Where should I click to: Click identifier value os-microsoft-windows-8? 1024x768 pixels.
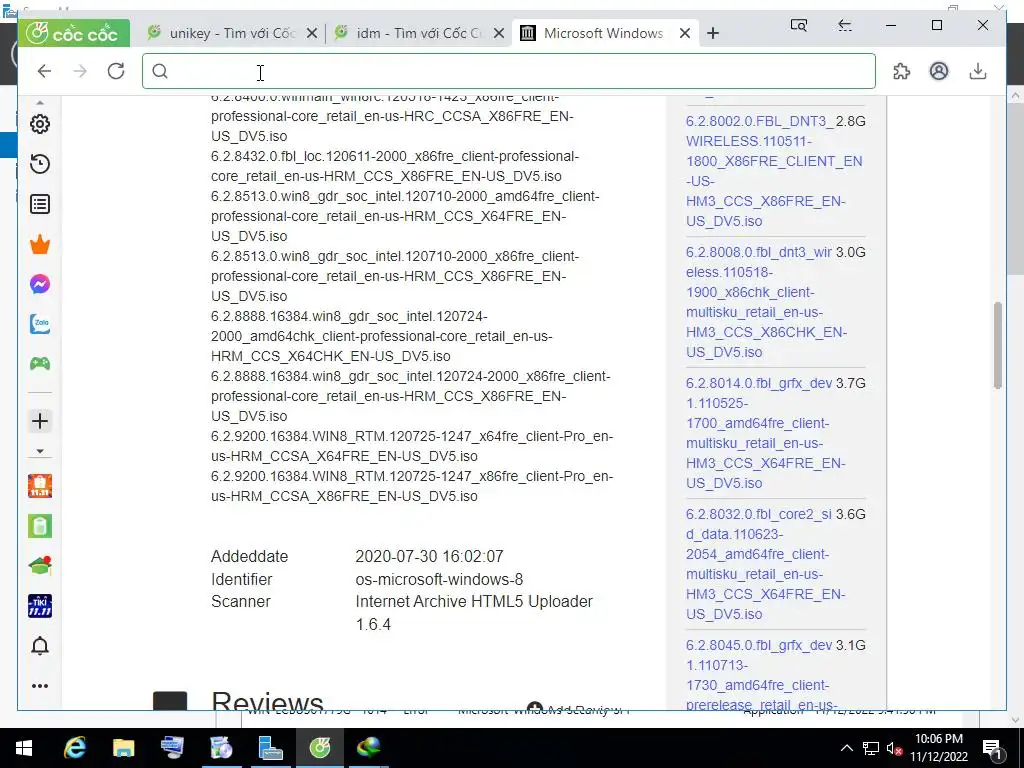point(439,579)
